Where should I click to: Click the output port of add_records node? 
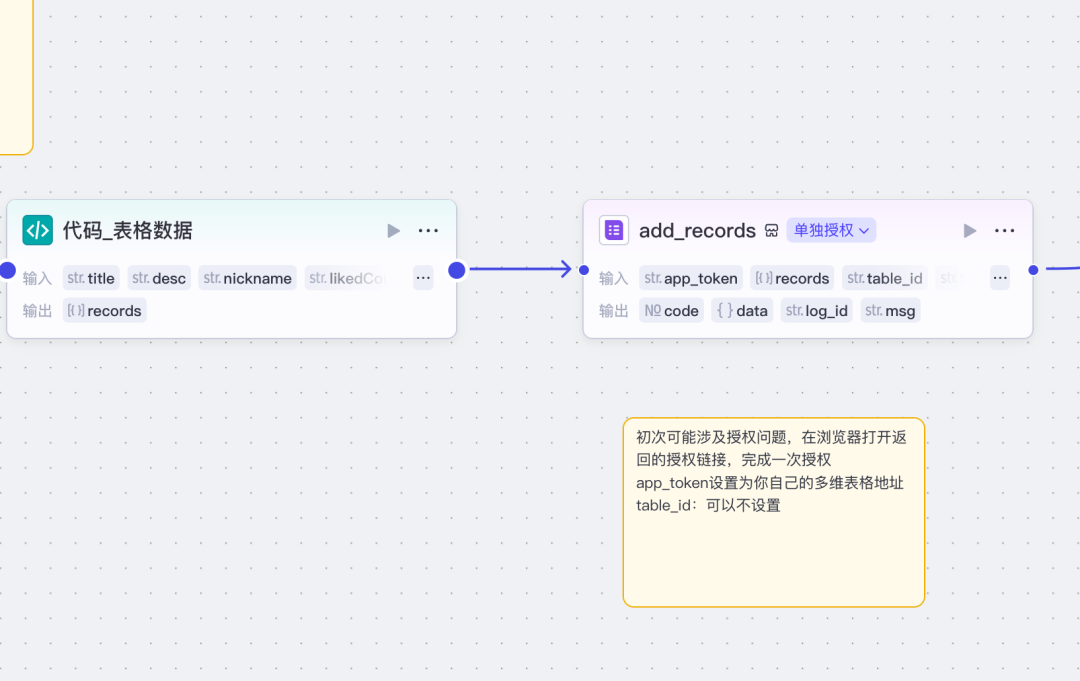[1033, 270]
